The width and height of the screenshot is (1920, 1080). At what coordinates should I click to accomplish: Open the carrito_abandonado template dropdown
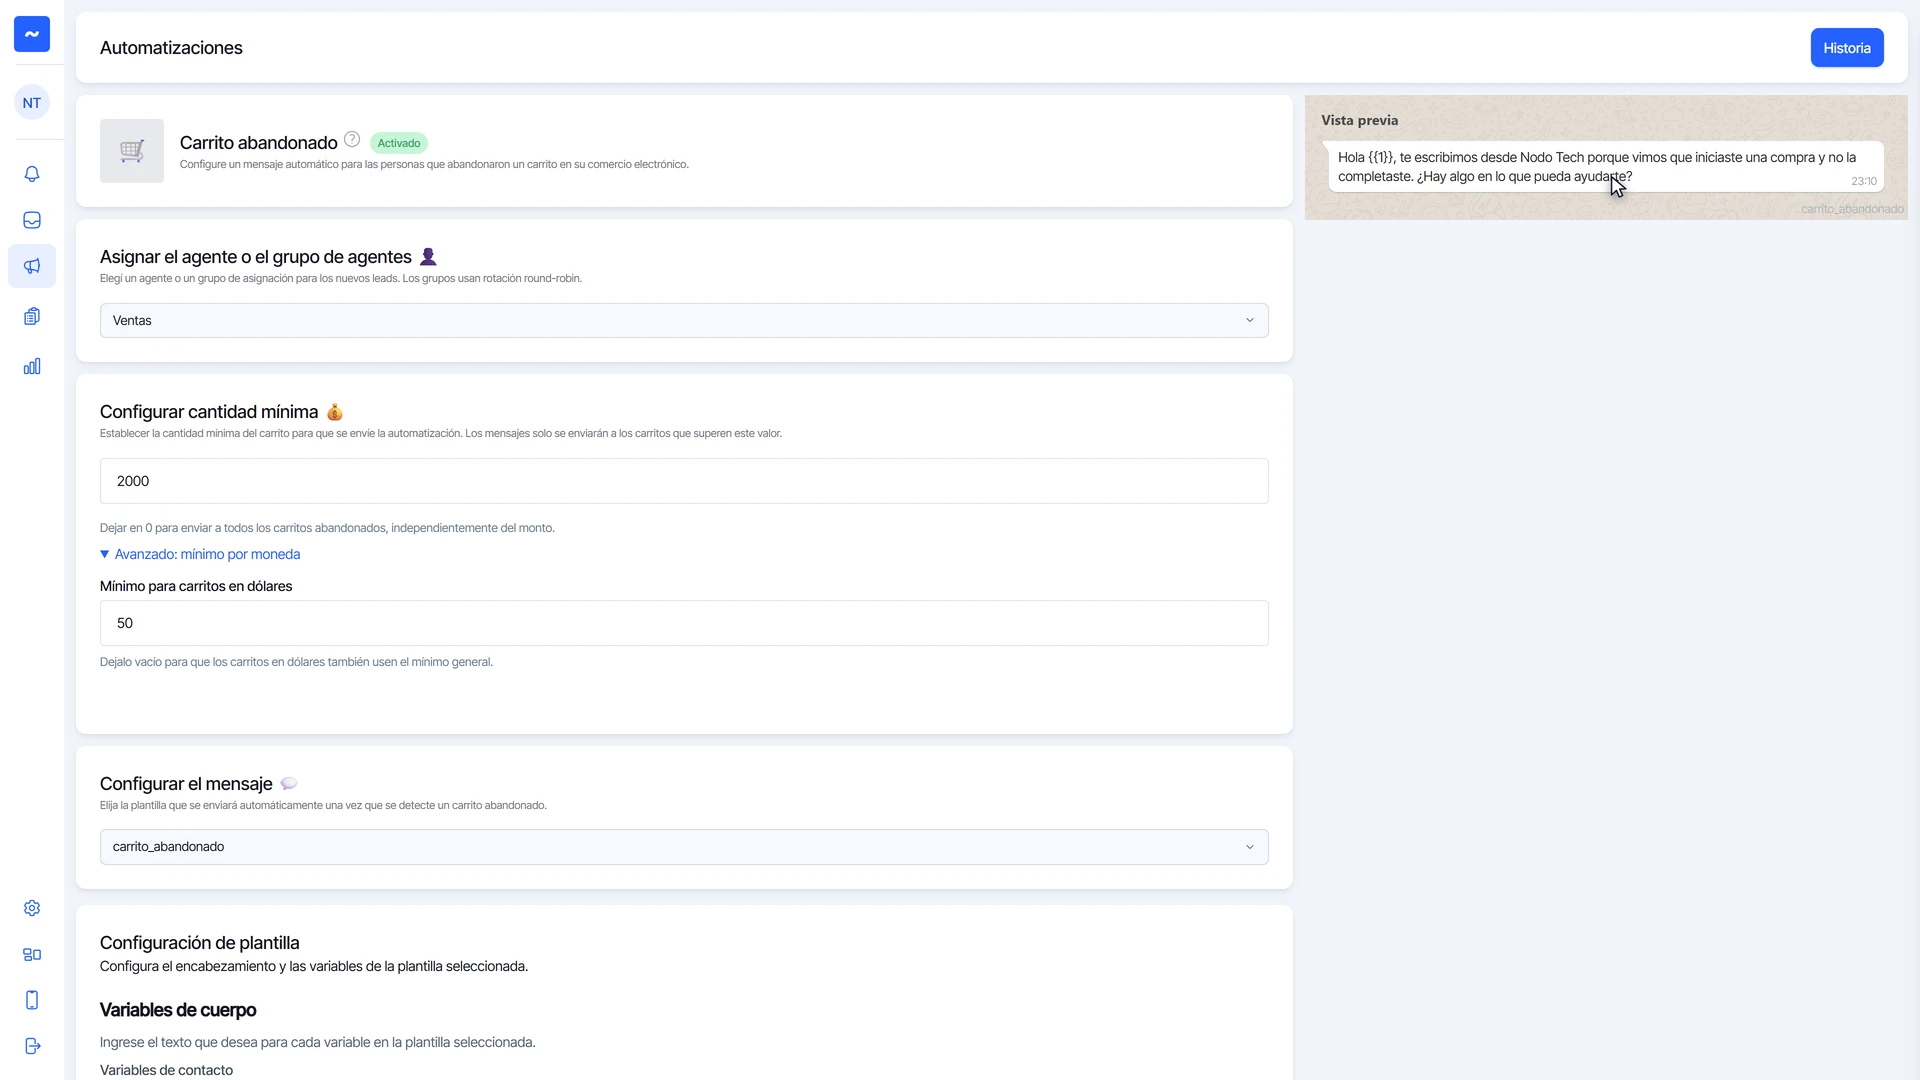pyautogui.click(x=684, y=847)
